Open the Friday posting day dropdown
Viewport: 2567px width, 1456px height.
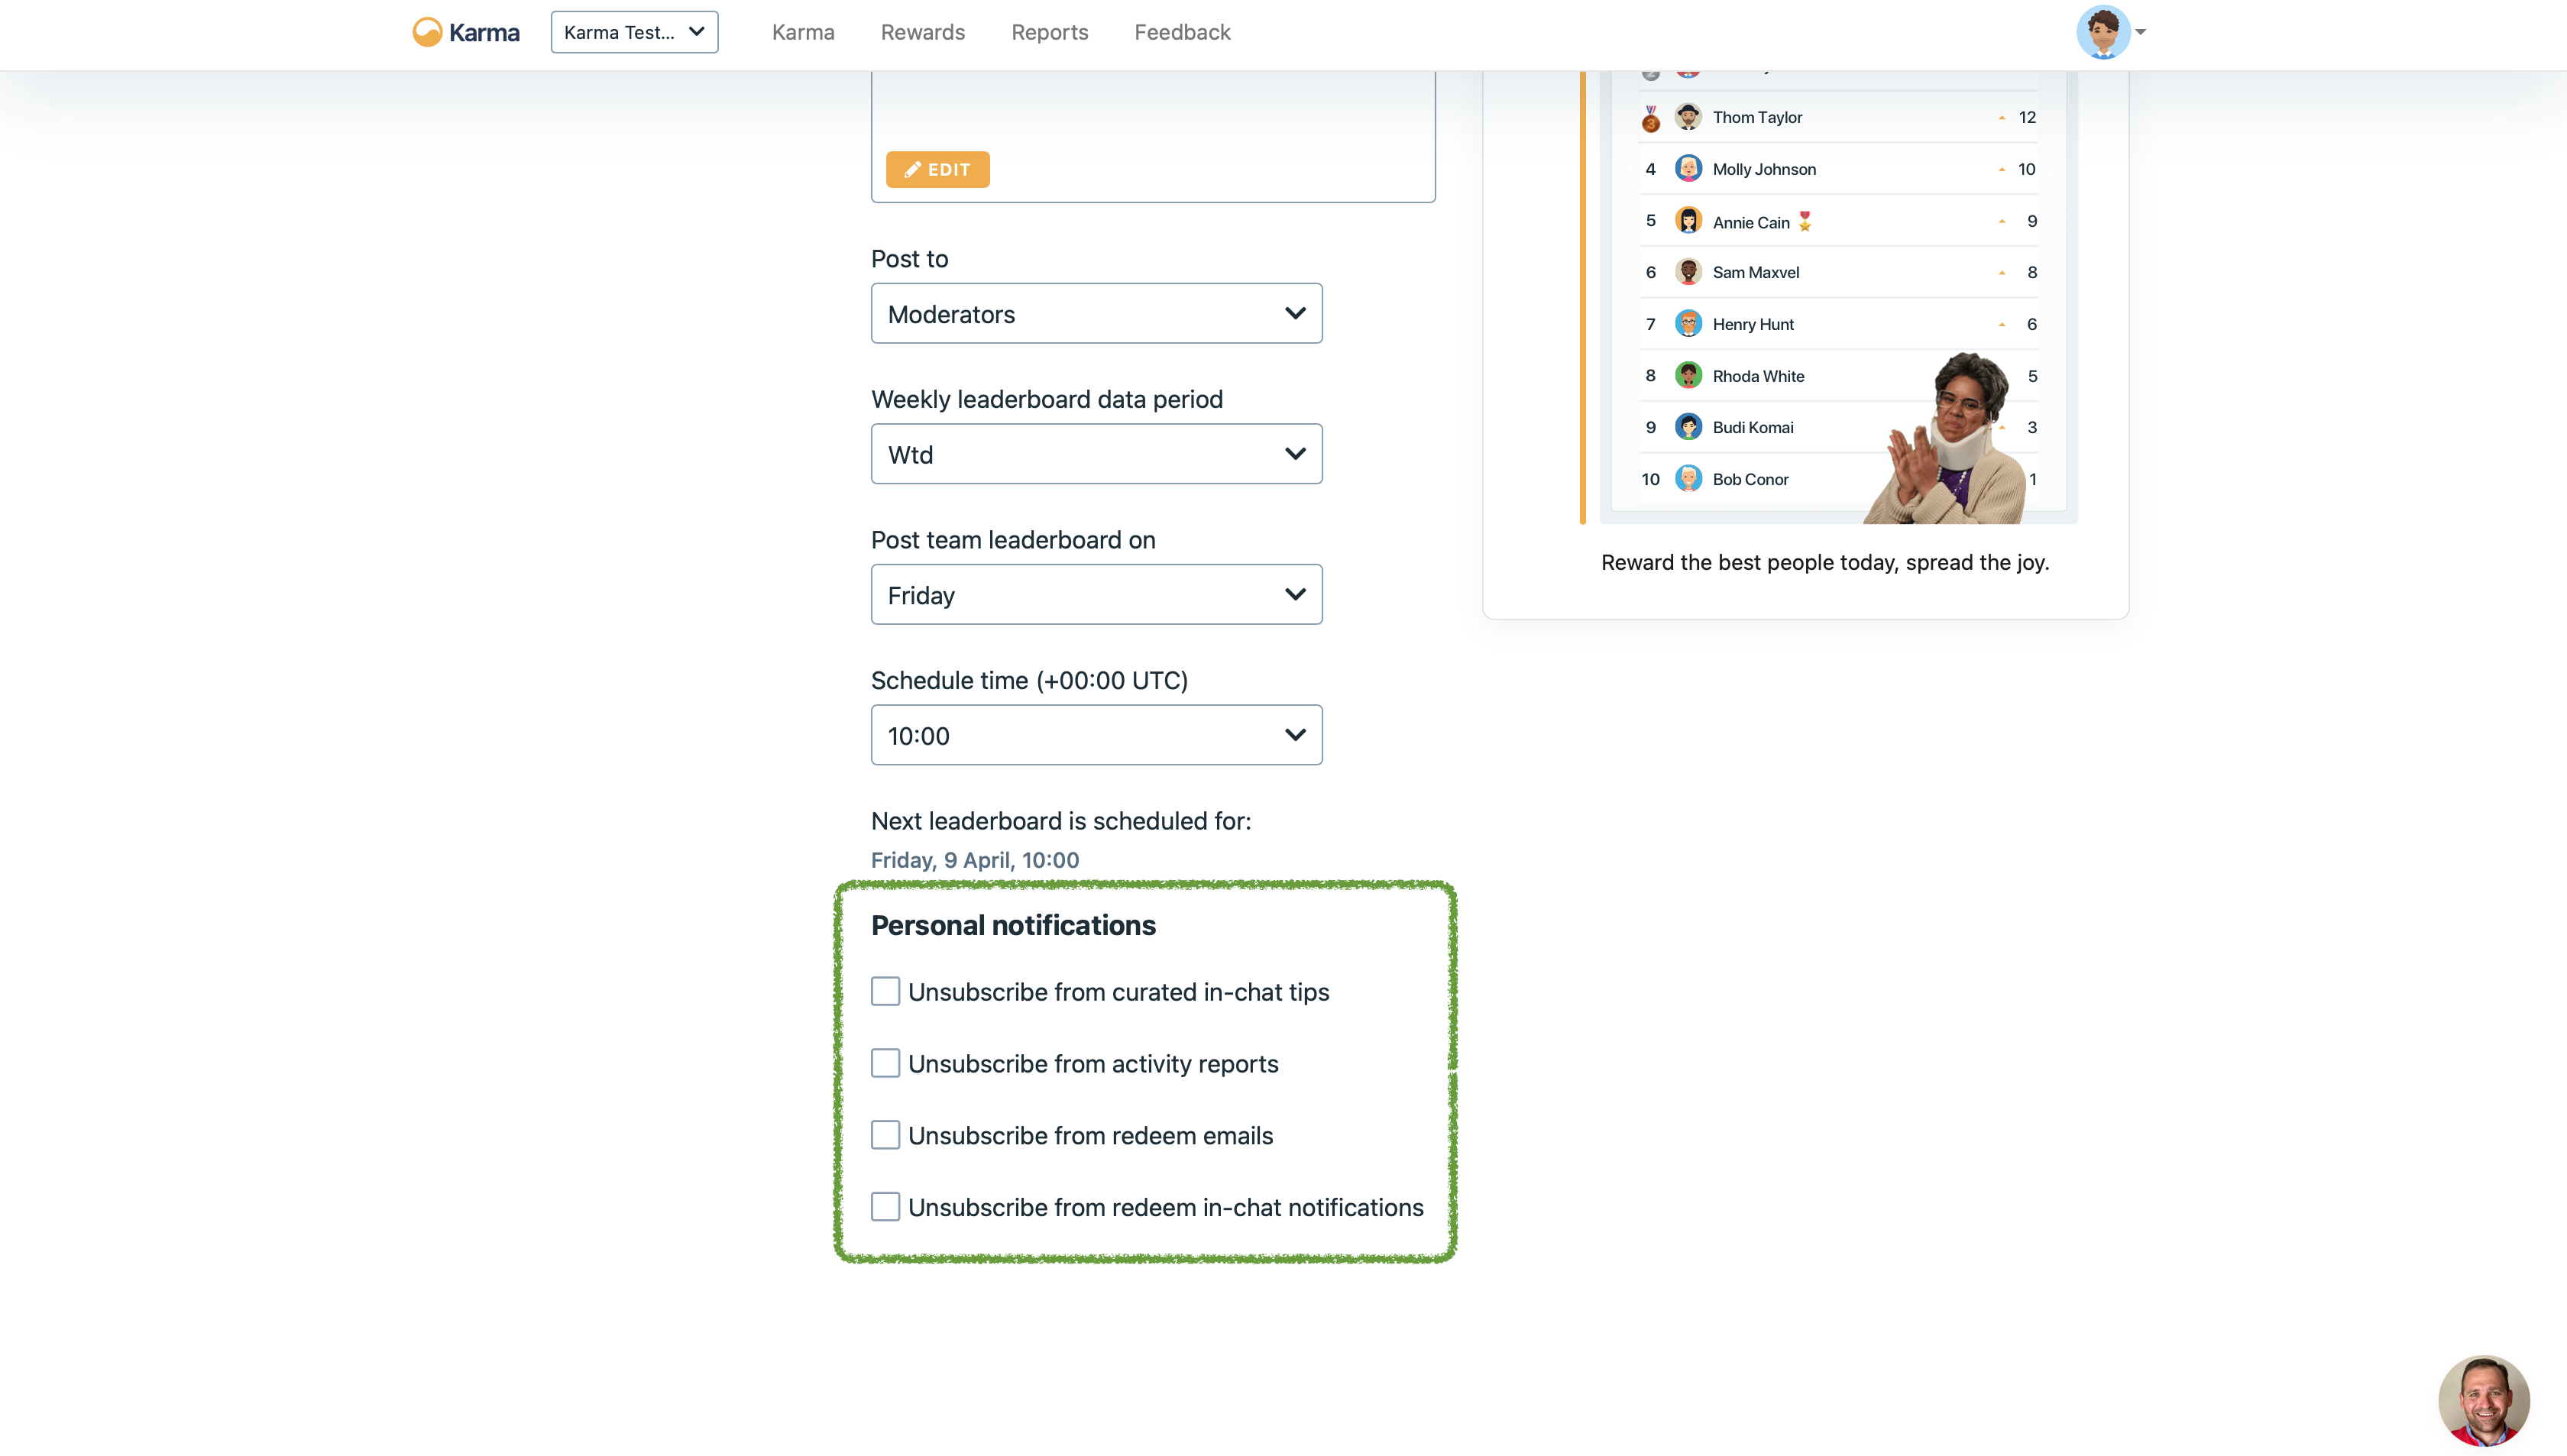point(1096,595)
